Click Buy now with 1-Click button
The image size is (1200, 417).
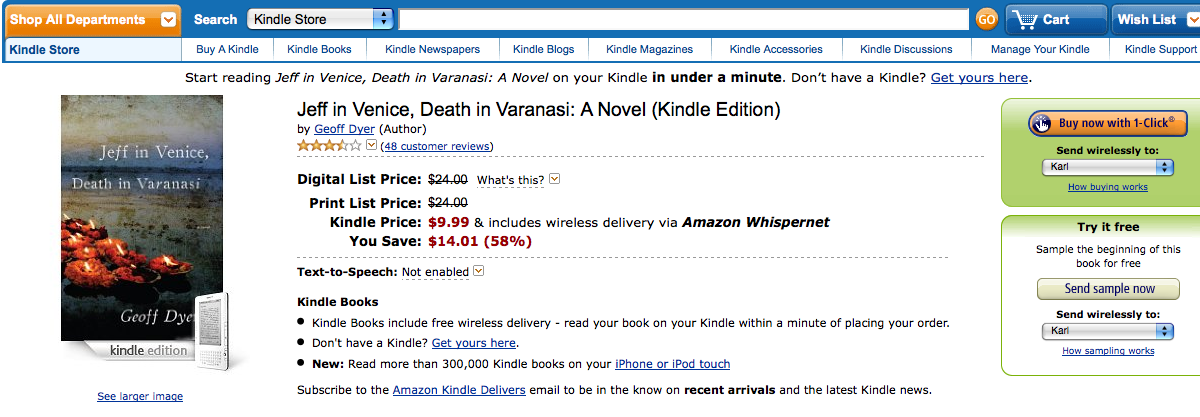point(1107,123)
